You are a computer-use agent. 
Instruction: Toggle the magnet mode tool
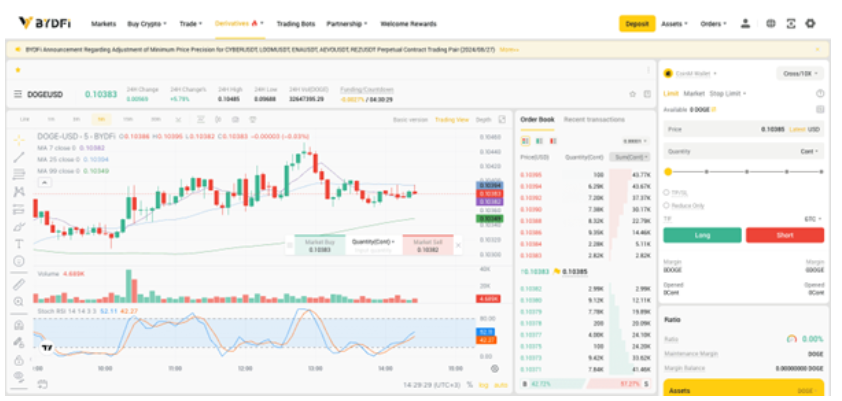(x=19, y=325)
